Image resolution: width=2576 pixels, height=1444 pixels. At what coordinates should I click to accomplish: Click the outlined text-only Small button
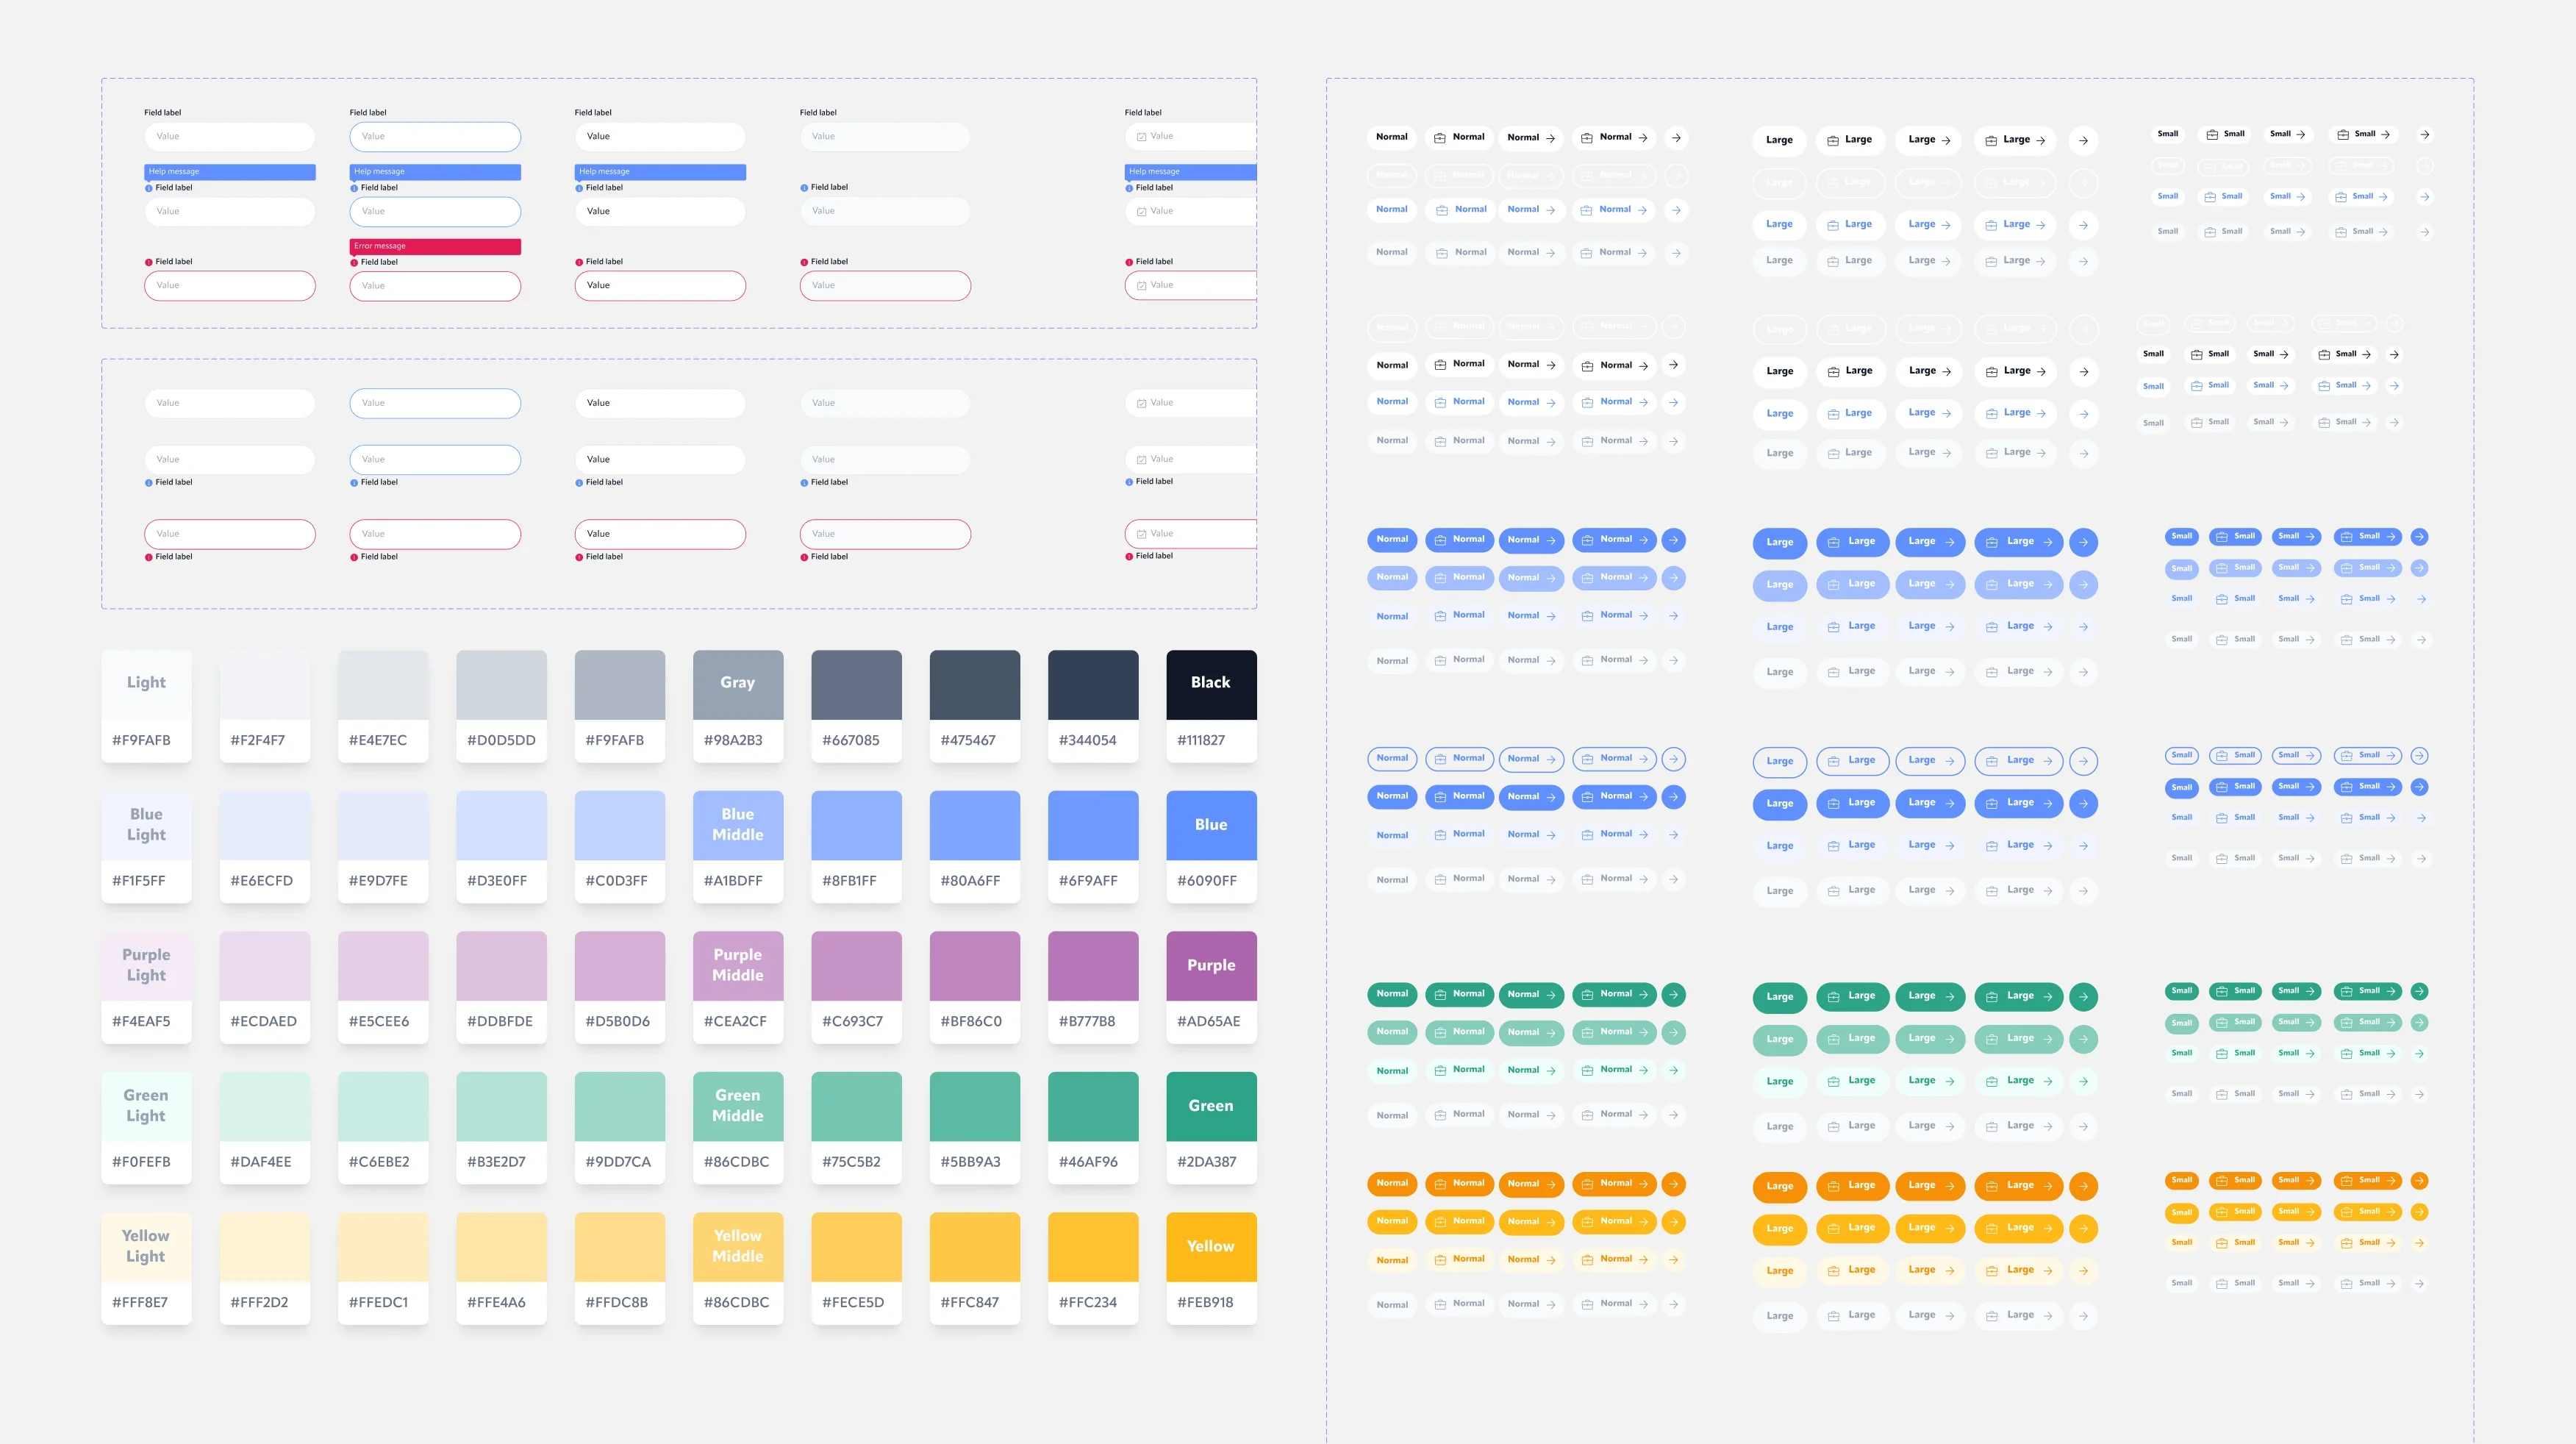2182,756
